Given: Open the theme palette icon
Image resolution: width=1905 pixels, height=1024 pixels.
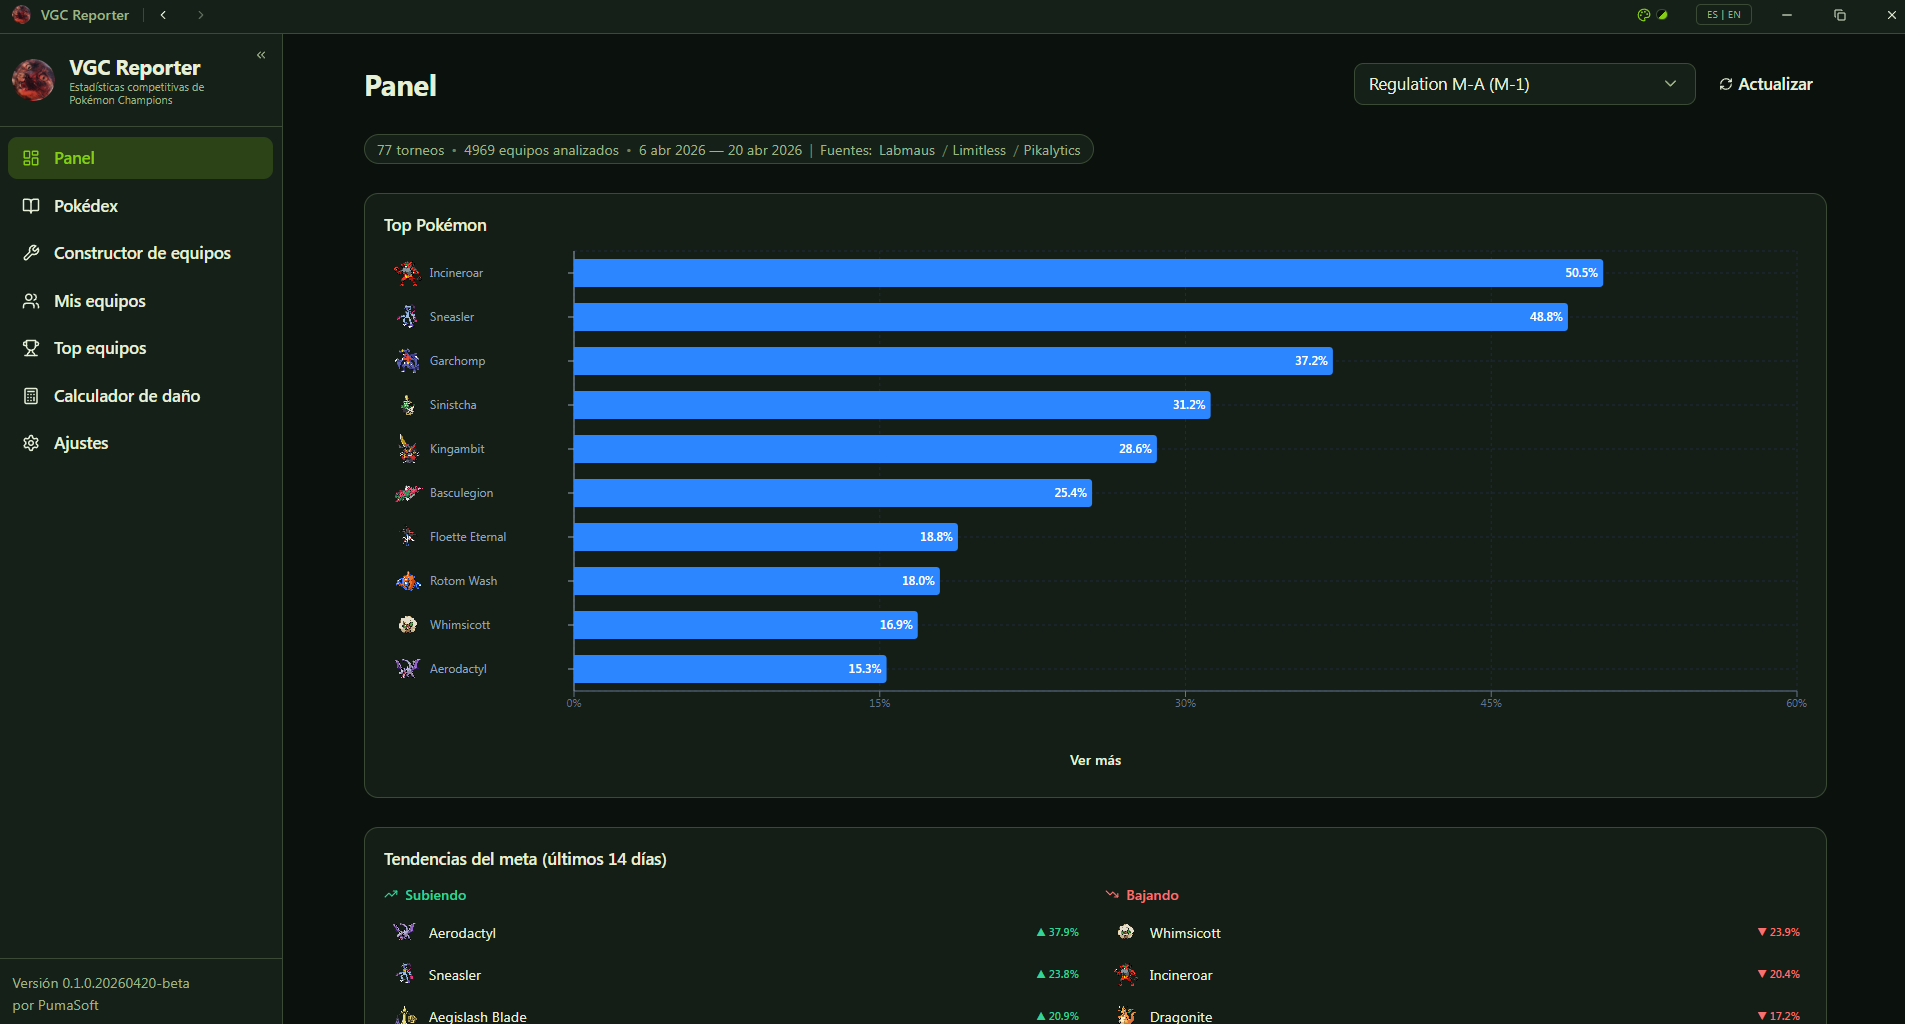Looking at the screenshot, I should tap(1643, 15).
